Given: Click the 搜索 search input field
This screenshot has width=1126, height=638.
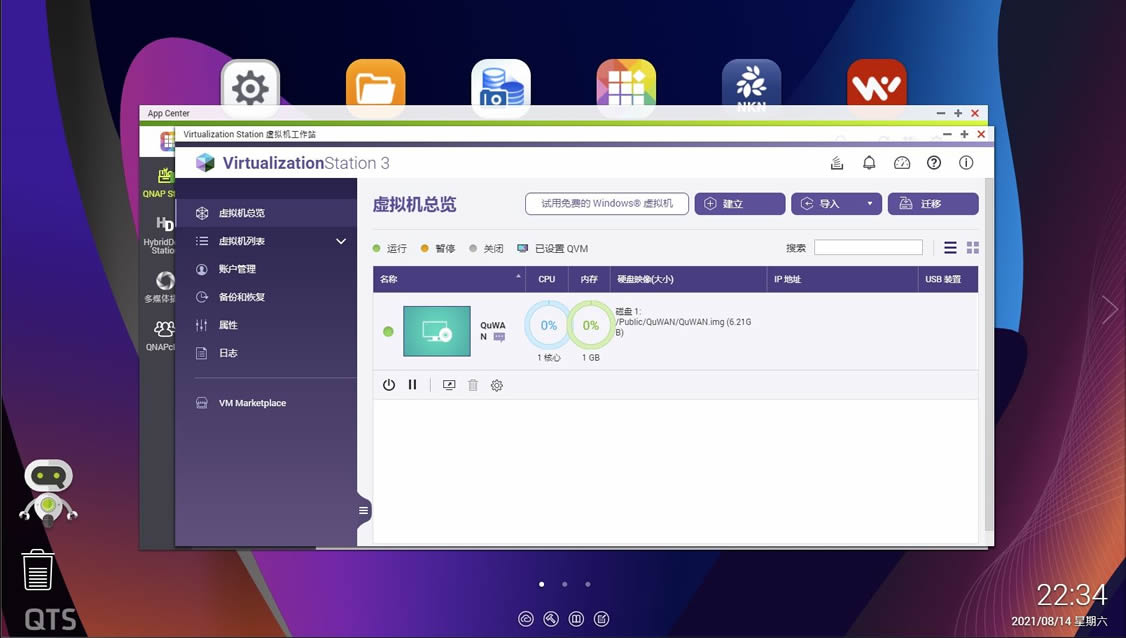Looking at the screenshot, I should (868, 248).
